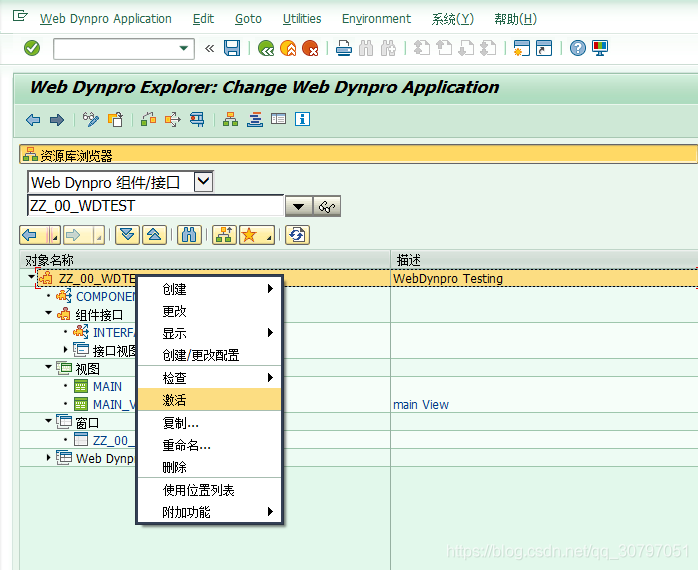698x570 pixels.
Task: Select the MAIN view tree item
Action: point(107,386)
